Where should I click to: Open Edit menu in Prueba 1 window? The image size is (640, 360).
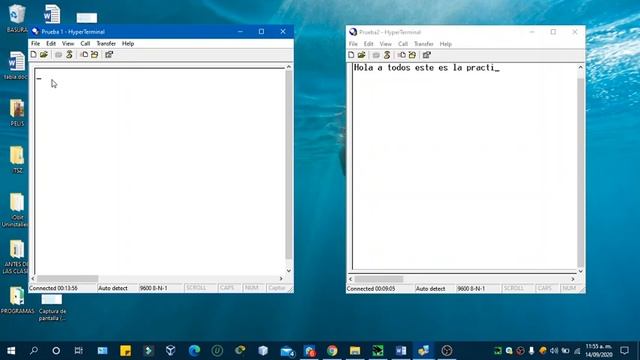(51, 43)
